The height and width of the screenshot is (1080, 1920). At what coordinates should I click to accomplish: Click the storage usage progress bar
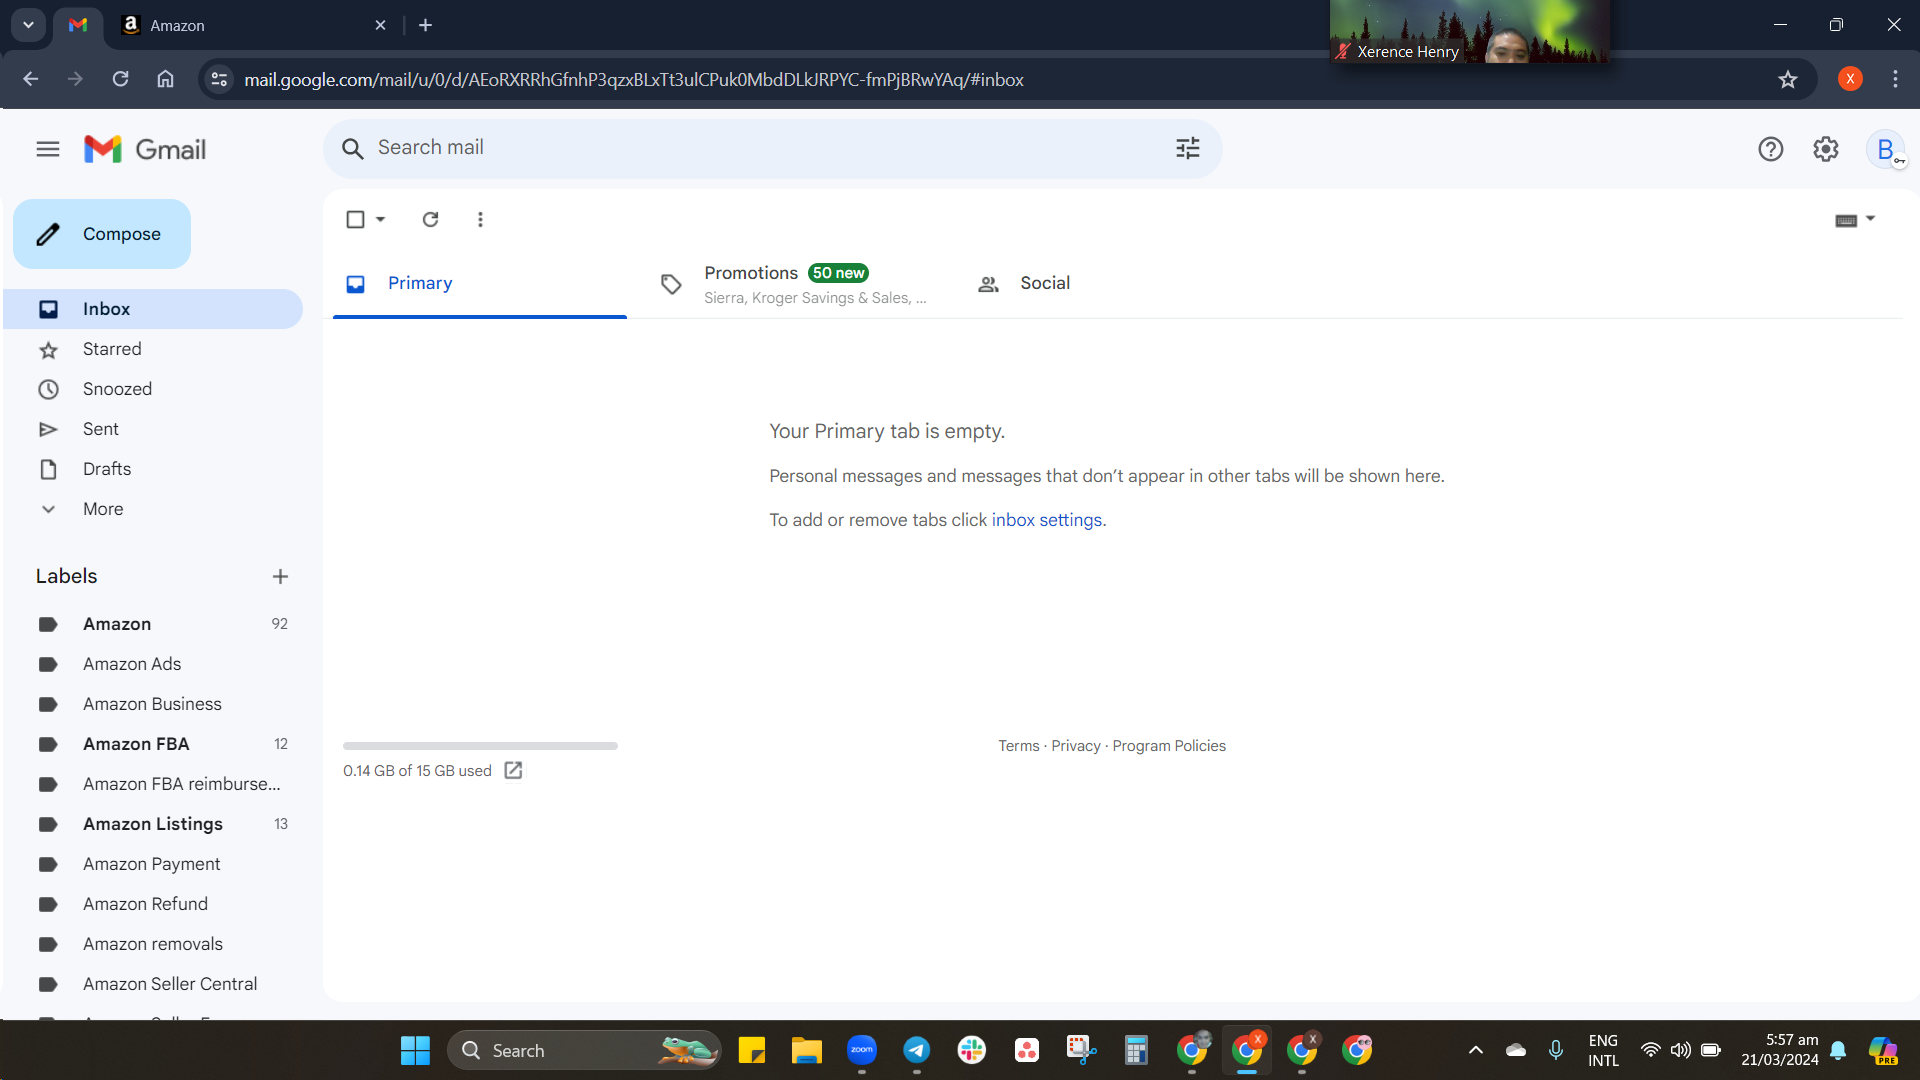(480, 746)
